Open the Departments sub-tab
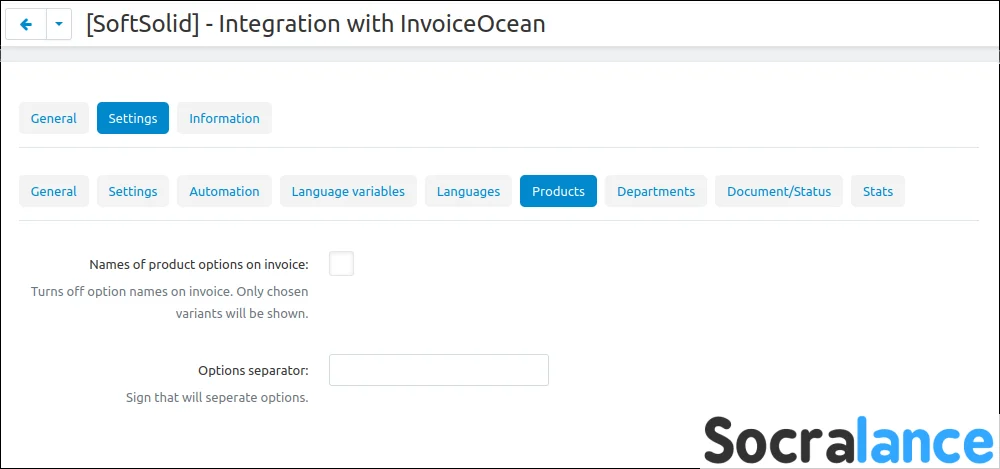Screen dimensions: 1000x469 tap(656, 191)
